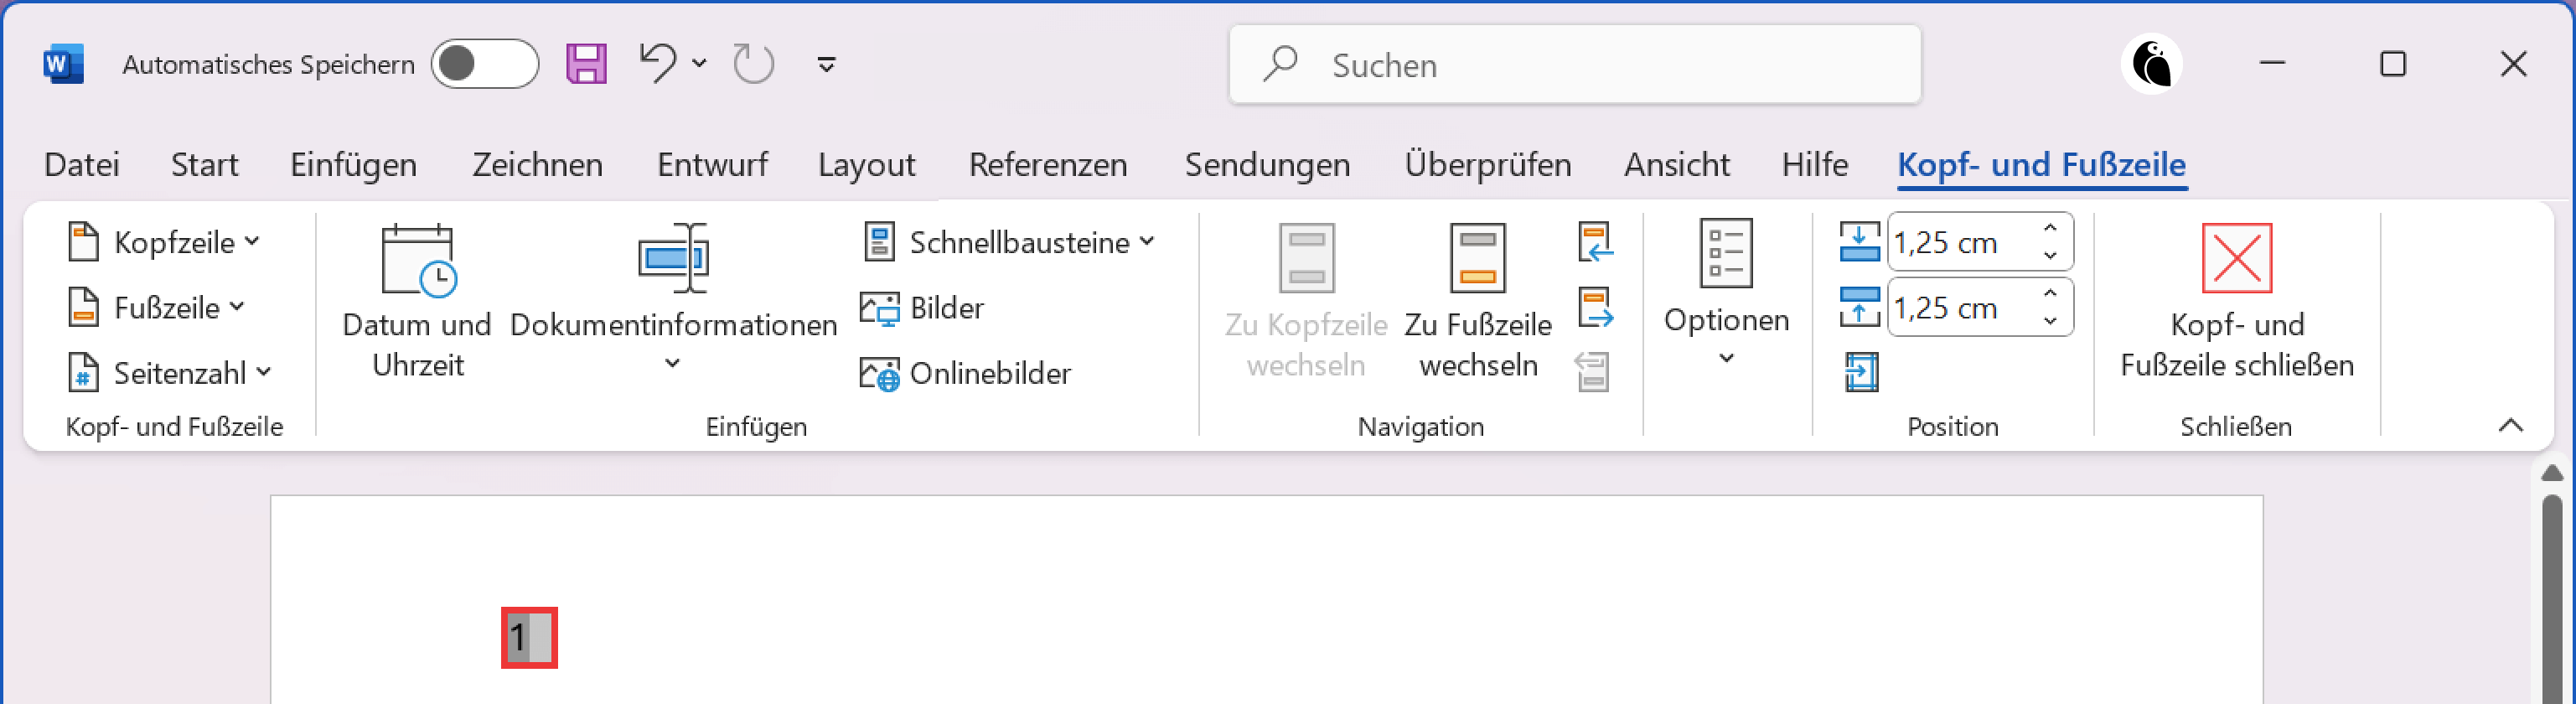2576x704 pixels.
Task: Increase footer distance from bottom
Action: 2050,294
